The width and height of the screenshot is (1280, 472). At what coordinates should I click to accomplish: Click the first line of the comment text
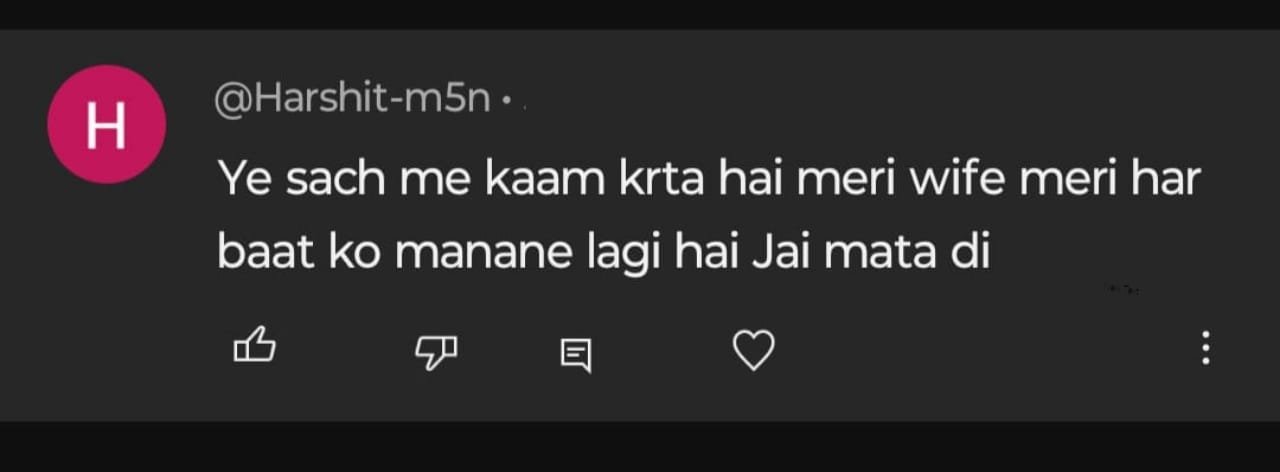pyautogui.click(x=708, y=181)
